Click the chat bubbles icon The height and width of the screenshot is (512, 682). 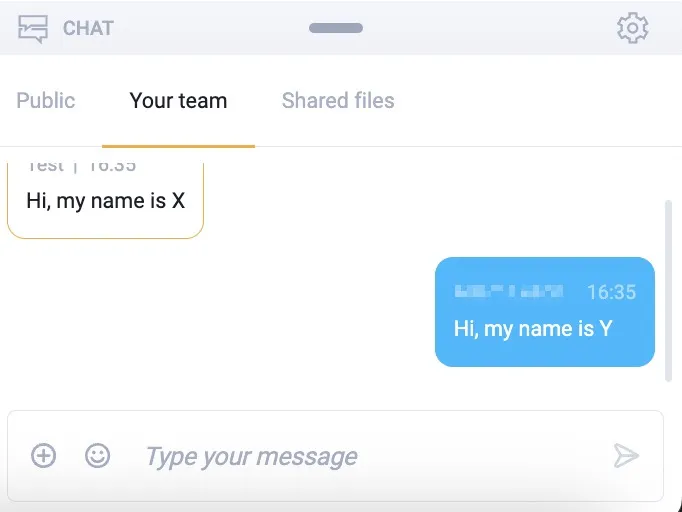click(33, 29)
